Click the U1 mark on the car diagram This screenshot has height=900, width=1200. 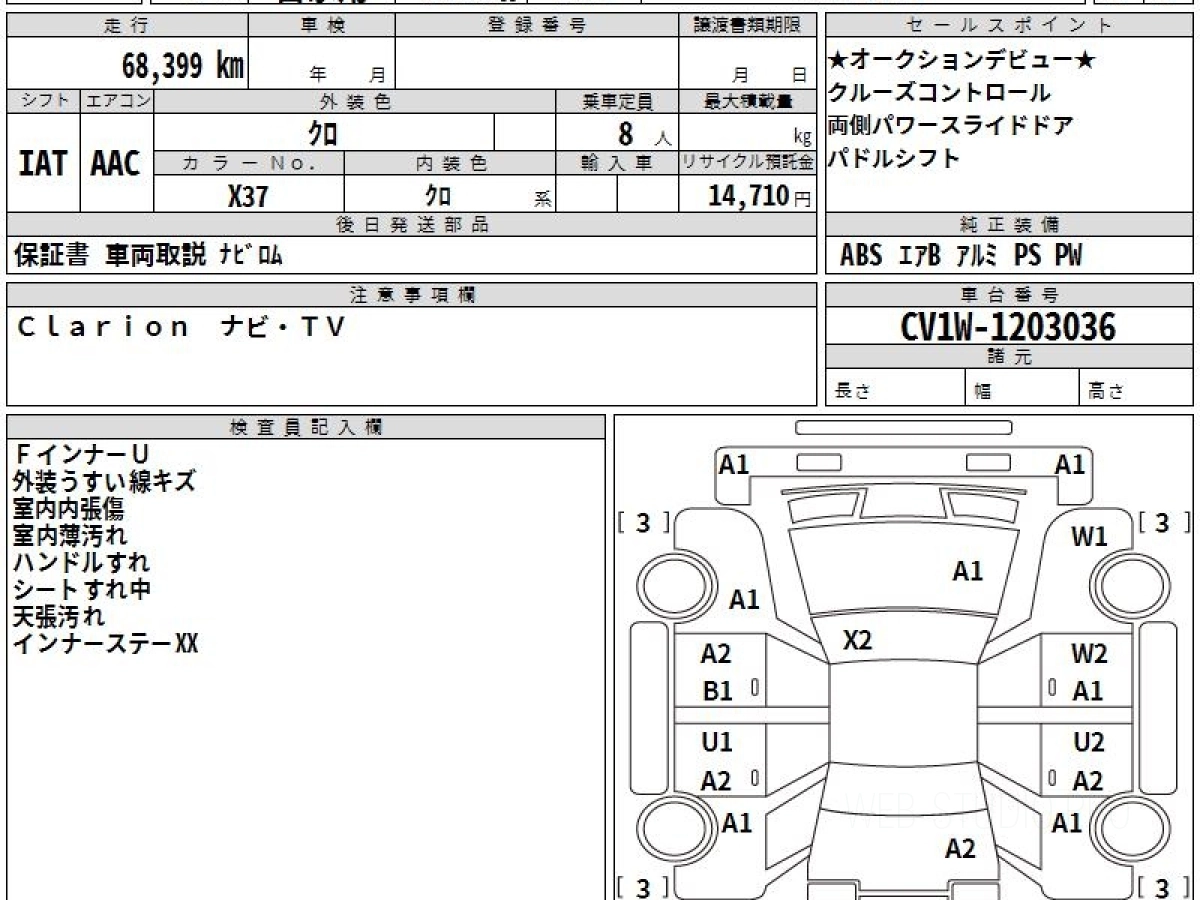(716, 742)
